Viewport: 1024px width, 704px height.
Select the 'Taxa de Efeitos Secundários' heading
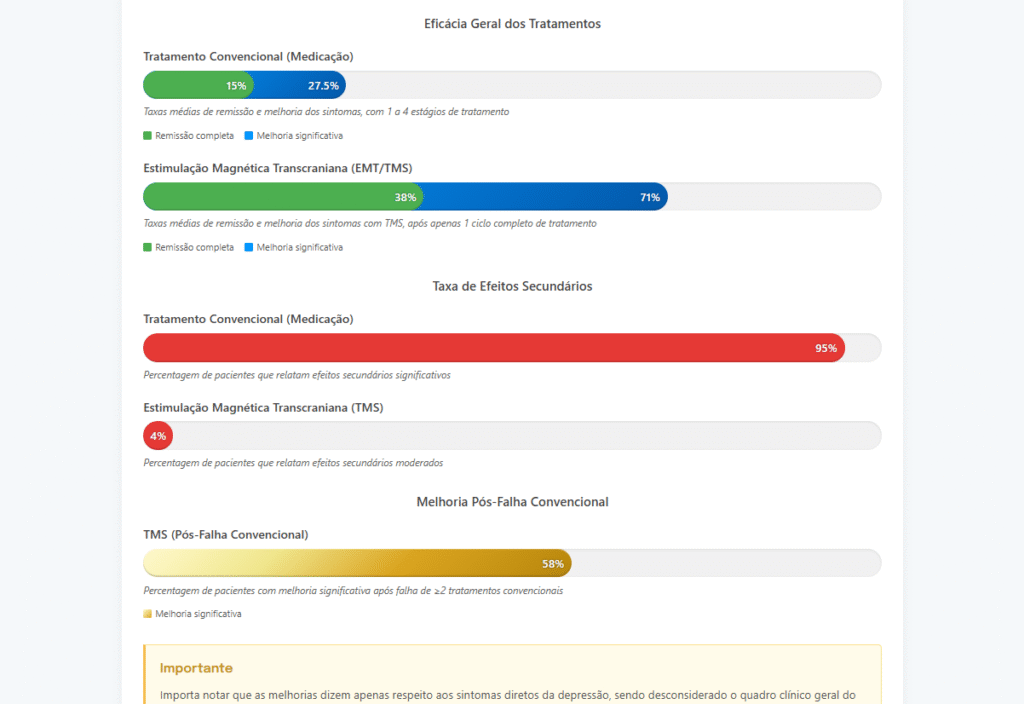tap(512, 286)
